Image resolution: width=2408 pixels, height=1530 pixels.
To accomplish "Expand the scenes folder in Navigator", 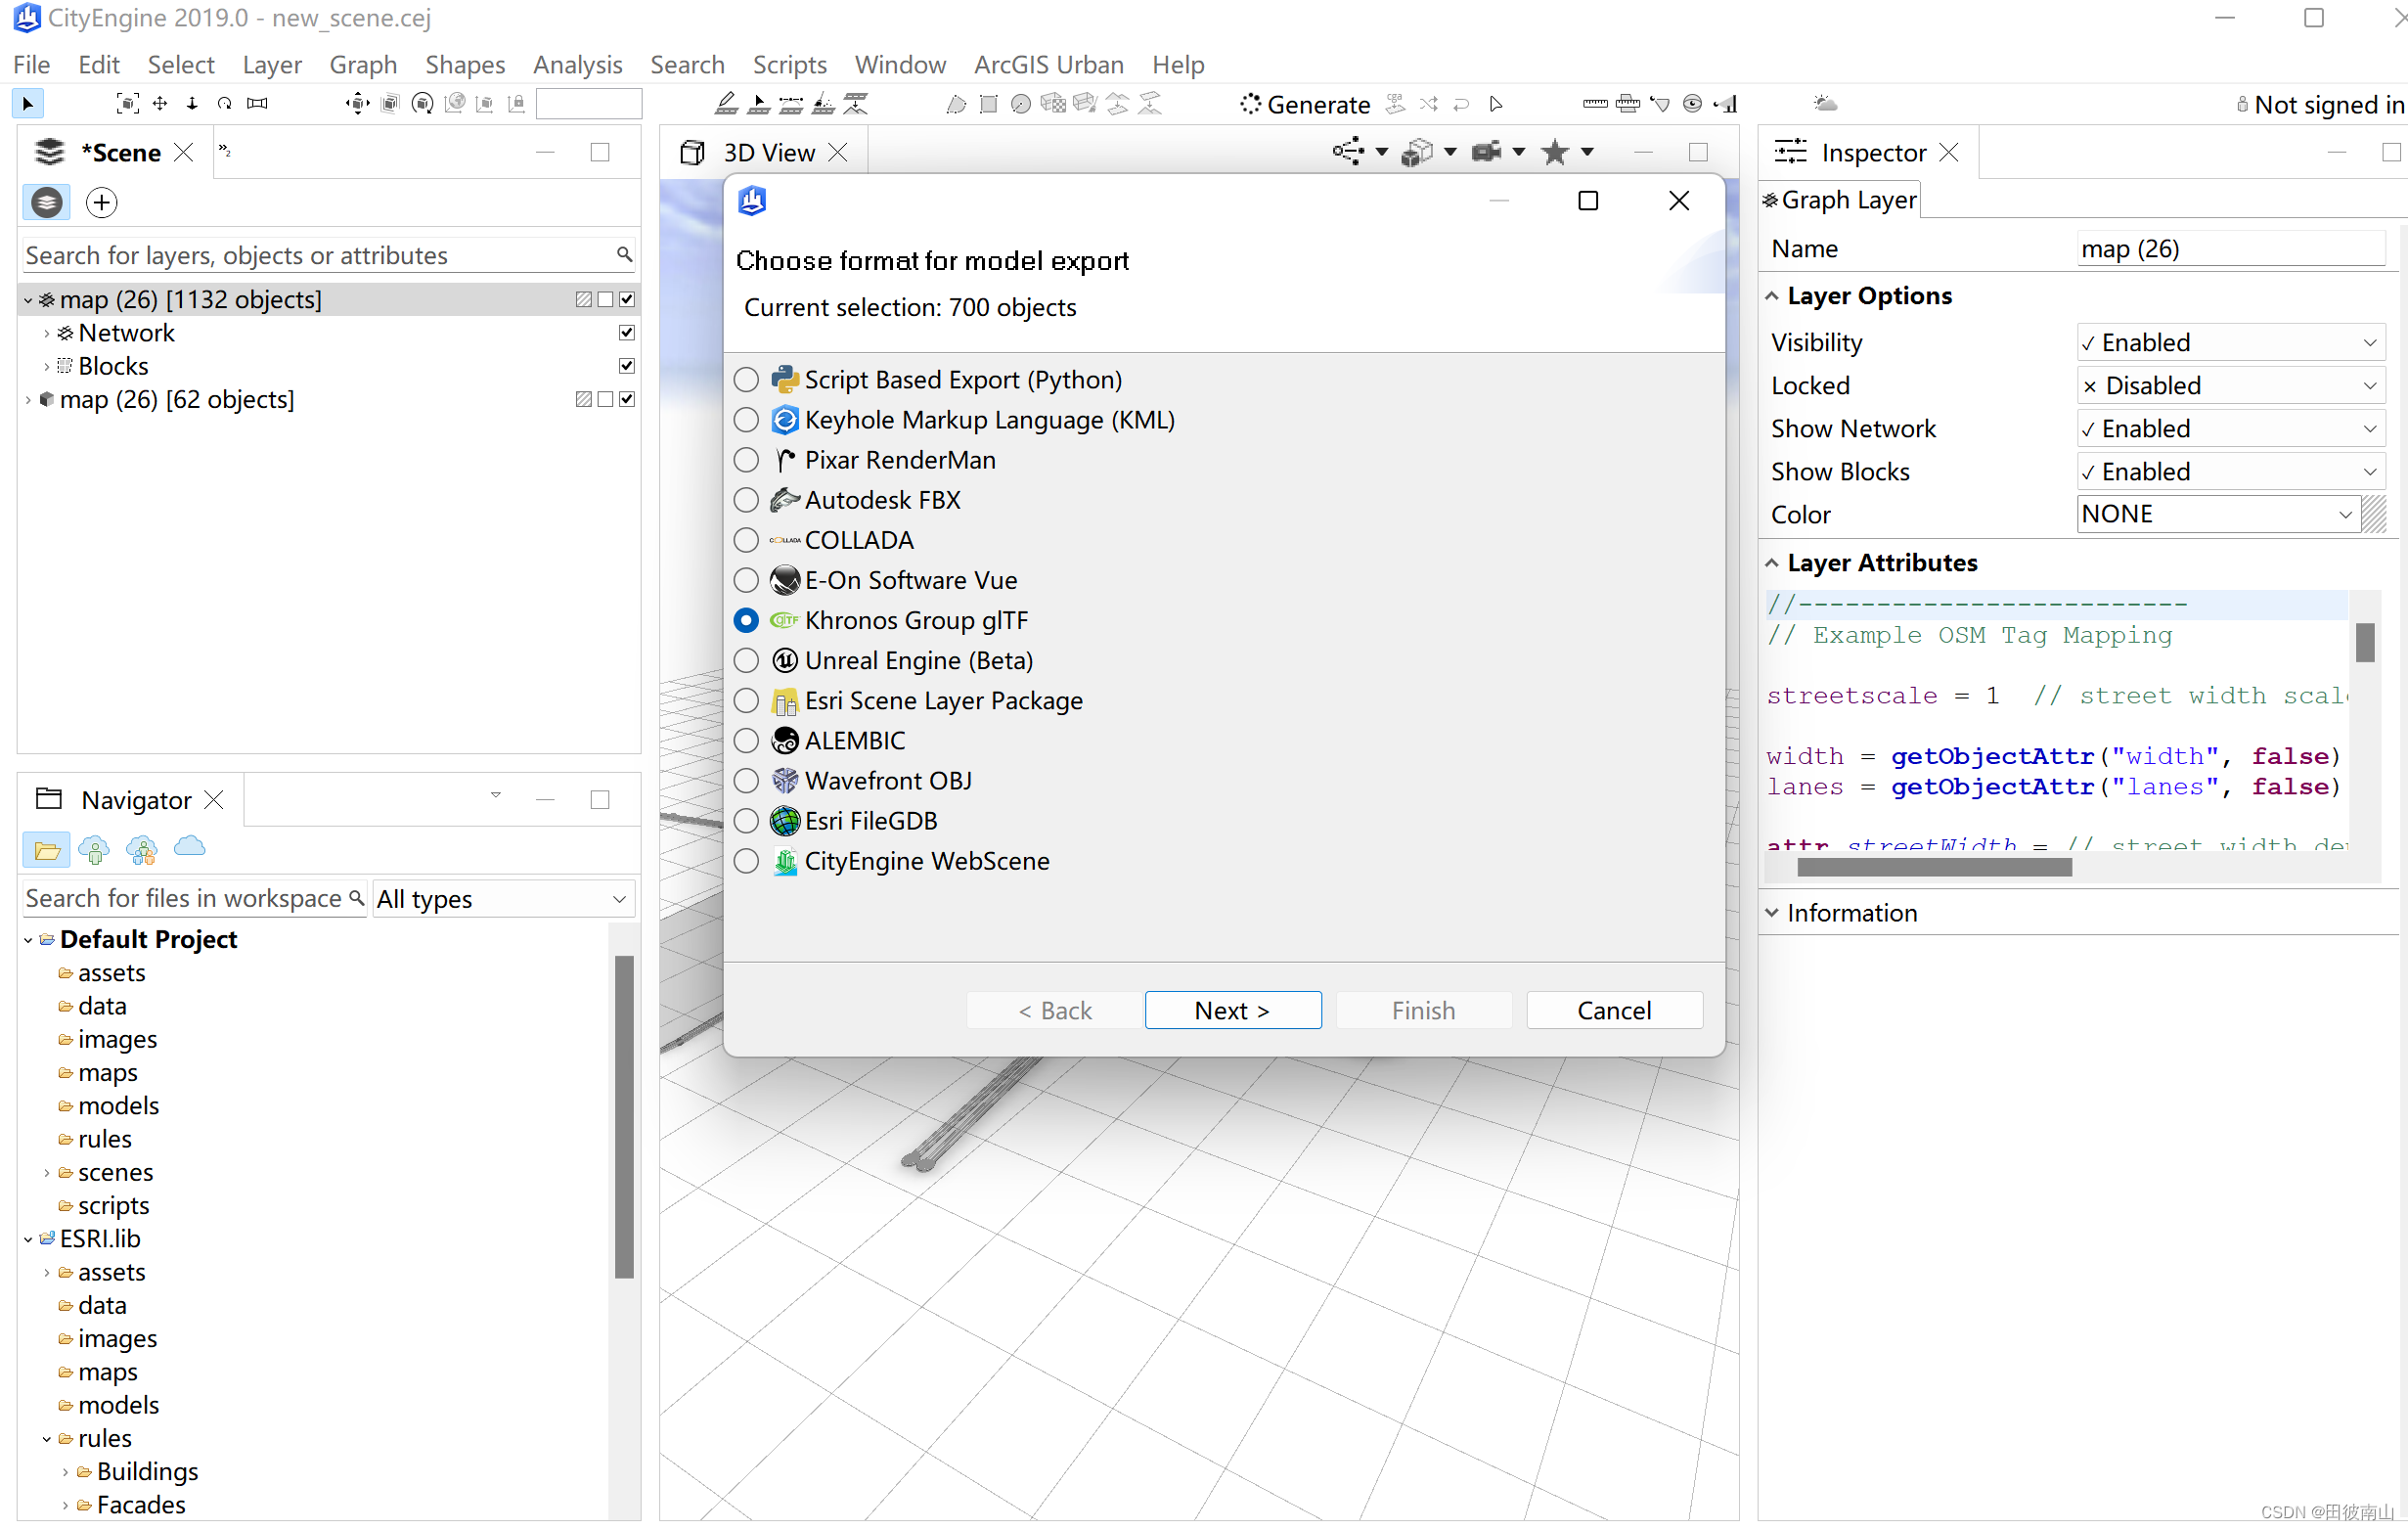I will (46, 1172).
